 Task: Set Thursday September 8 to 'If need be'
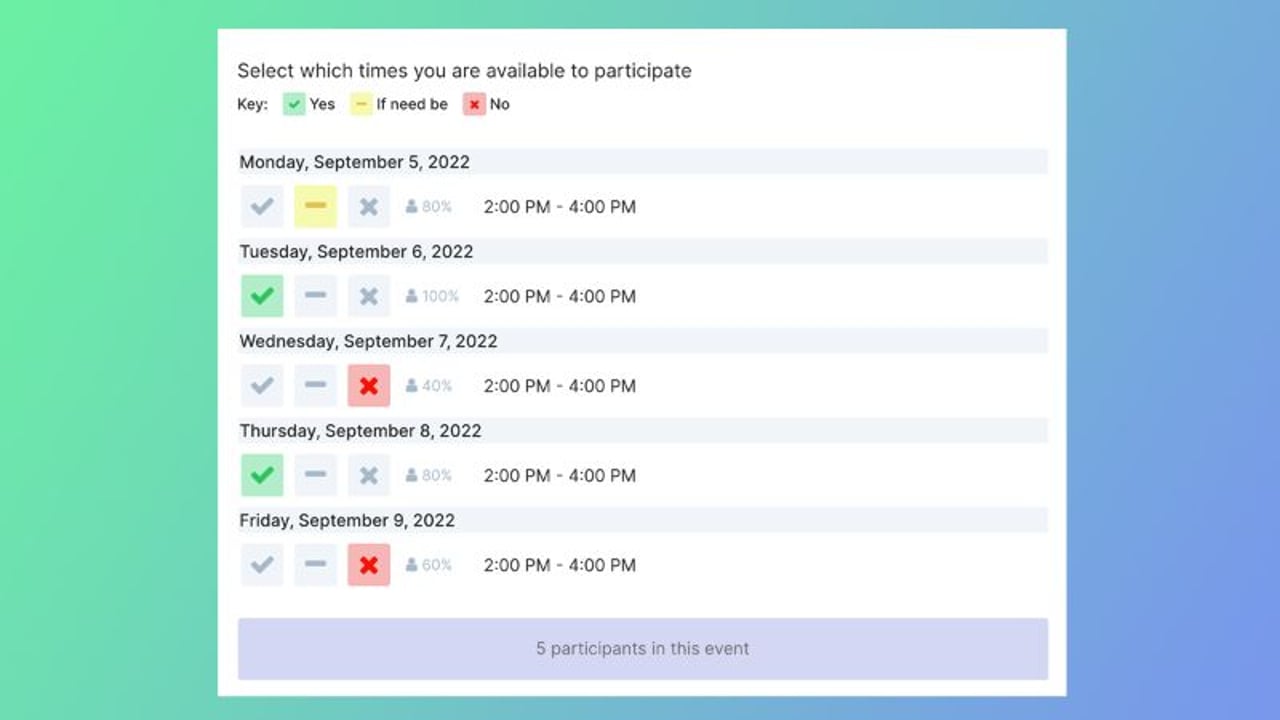315,475
